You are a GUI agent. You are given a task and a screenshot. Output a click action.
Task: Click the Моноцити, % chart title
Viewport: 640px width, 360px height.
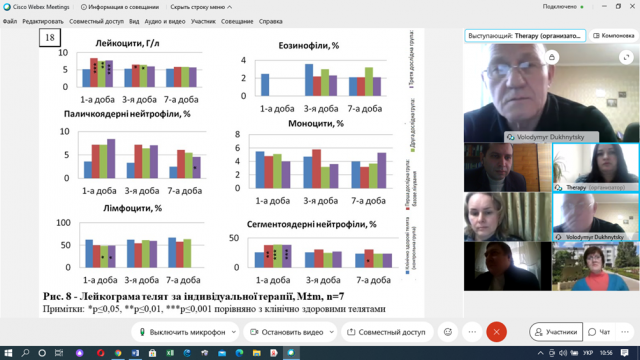[x=316, y=123]
